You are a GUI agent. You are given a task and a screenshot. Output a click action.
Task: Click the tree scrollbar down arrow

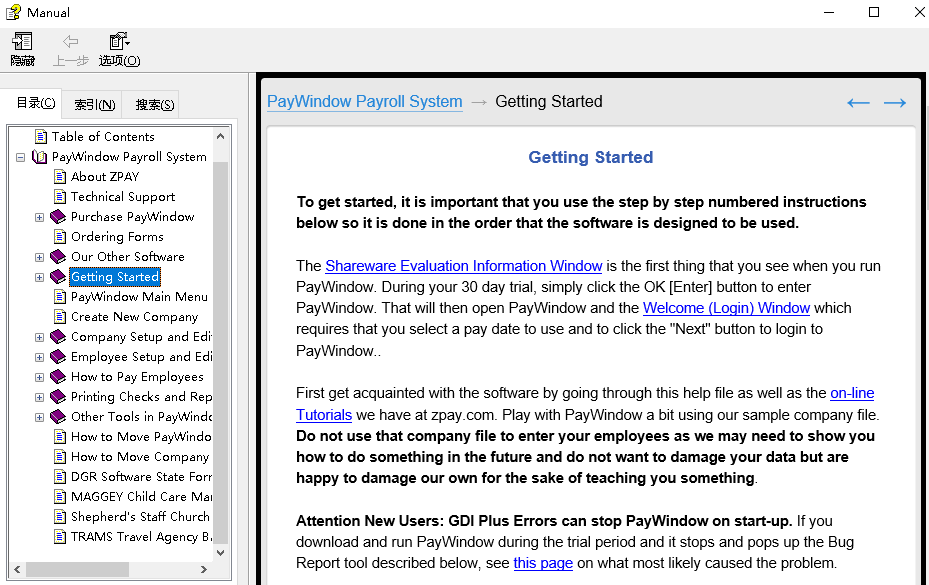220,552
